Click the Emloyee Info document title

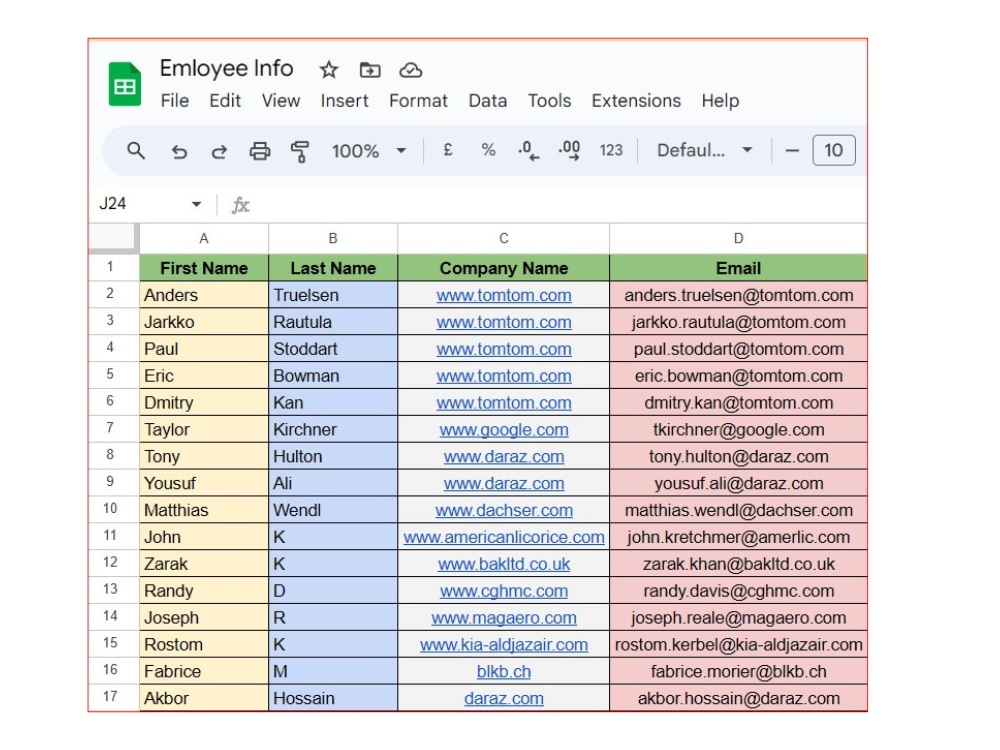tap(226, 68)
